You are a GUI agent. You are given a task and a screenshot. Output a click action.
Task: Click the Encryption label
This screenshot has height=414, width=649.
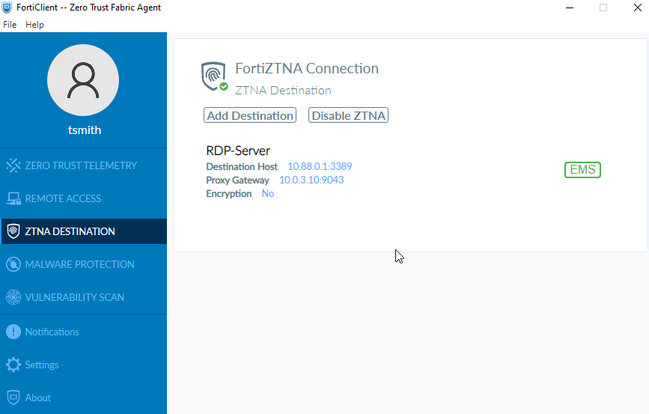coord(229,194)
